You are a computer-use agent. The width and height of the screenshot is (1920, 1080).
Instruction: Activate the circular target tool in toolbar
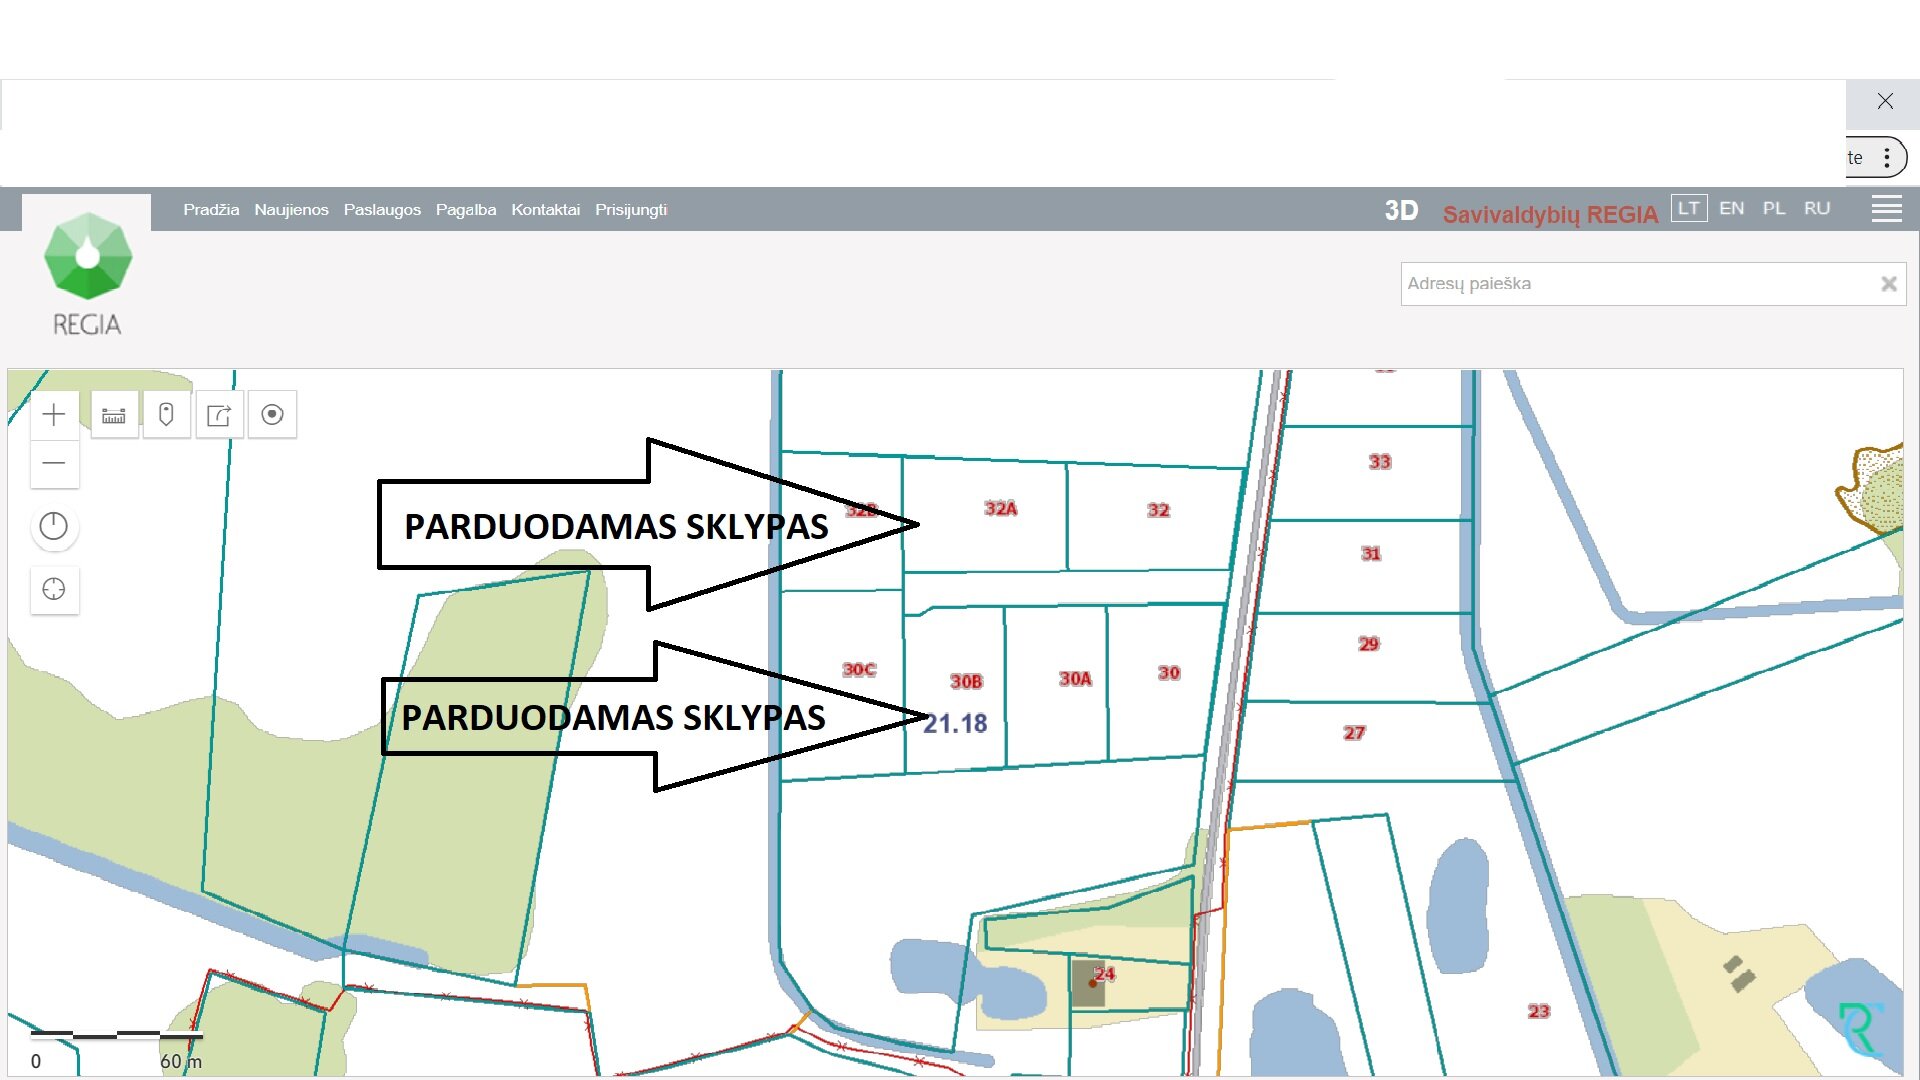(x=272, y=414)
